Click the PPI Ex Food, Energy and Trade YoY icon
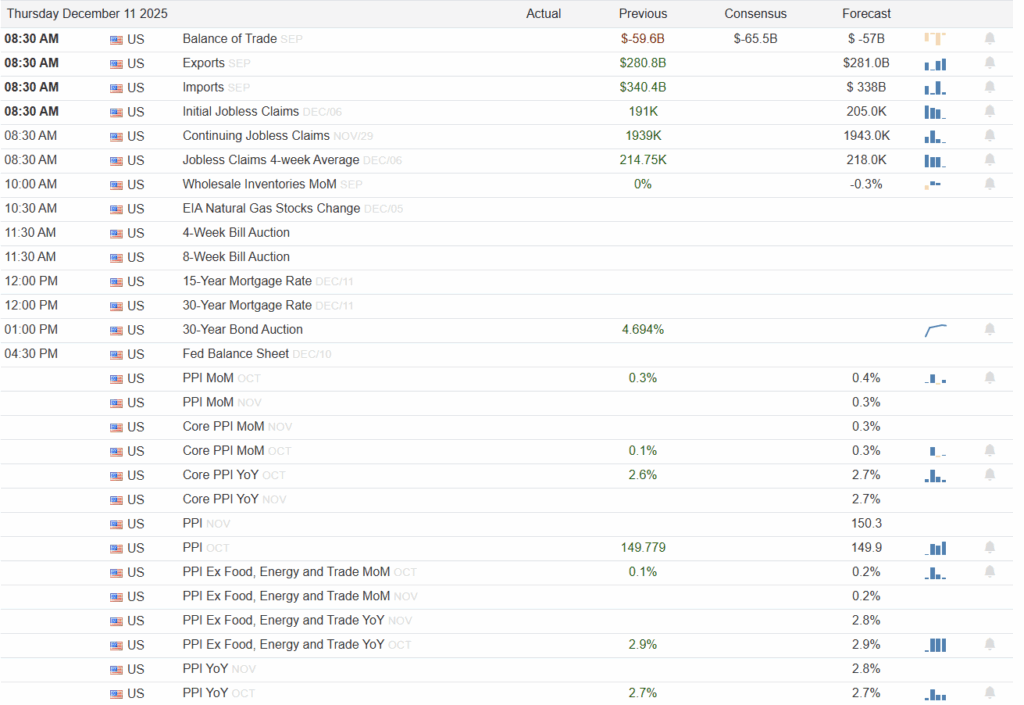 935,644
